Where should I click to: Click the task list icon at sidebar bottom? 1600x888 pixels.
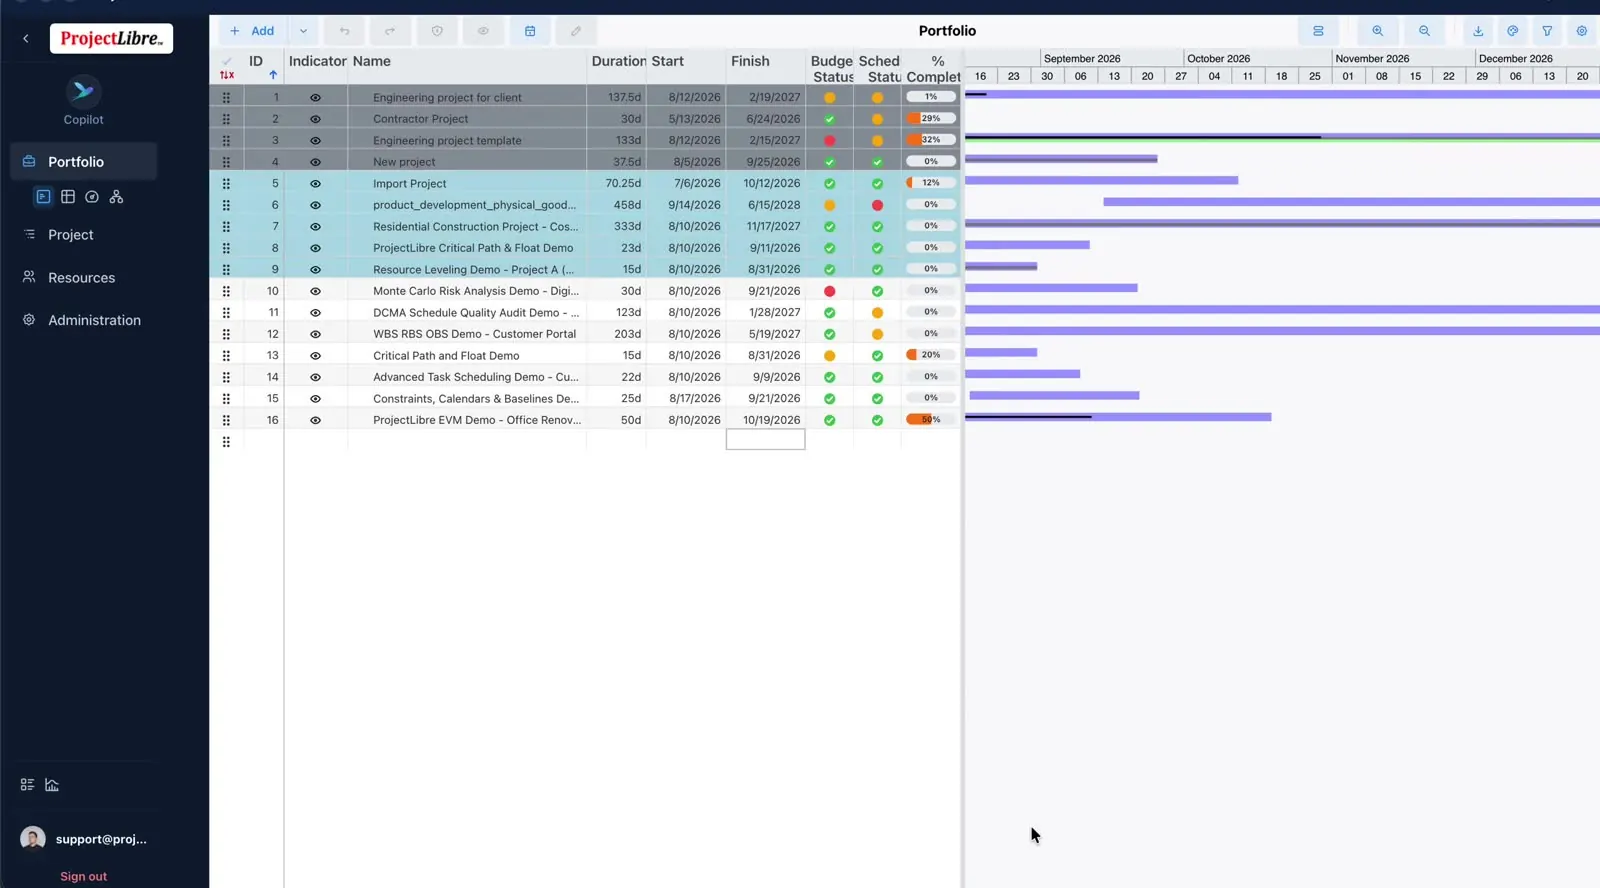[x=27, y=785]
